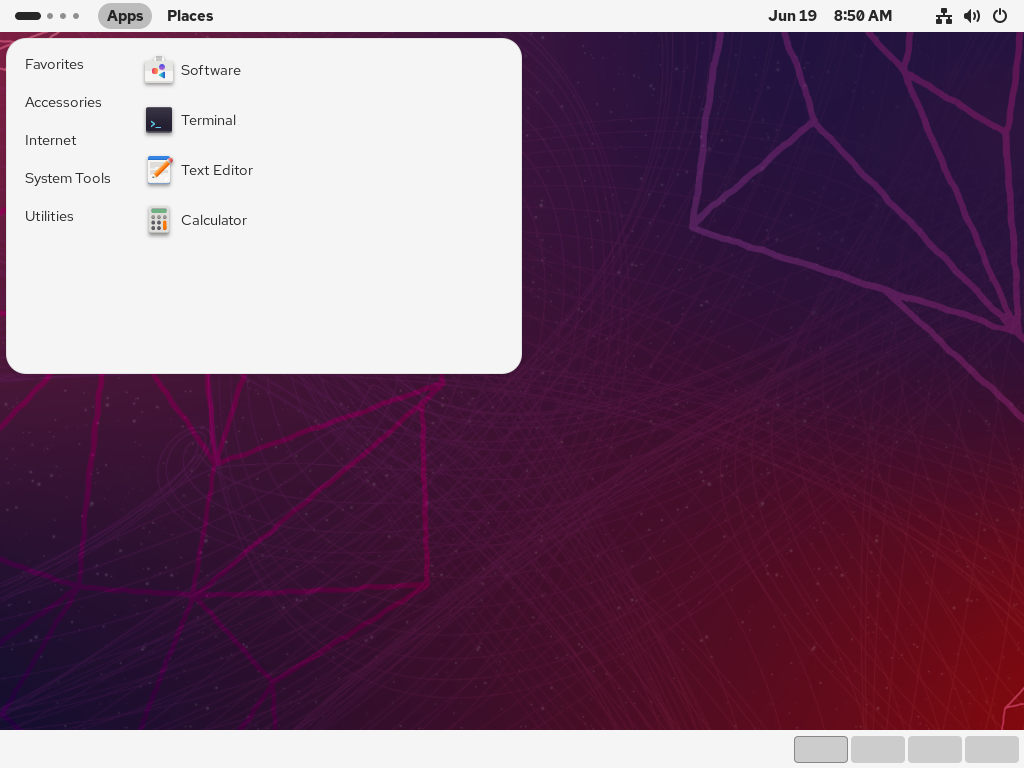1024x768 pixels.
Task: Expand the Places menu
Action: point(190,16)
